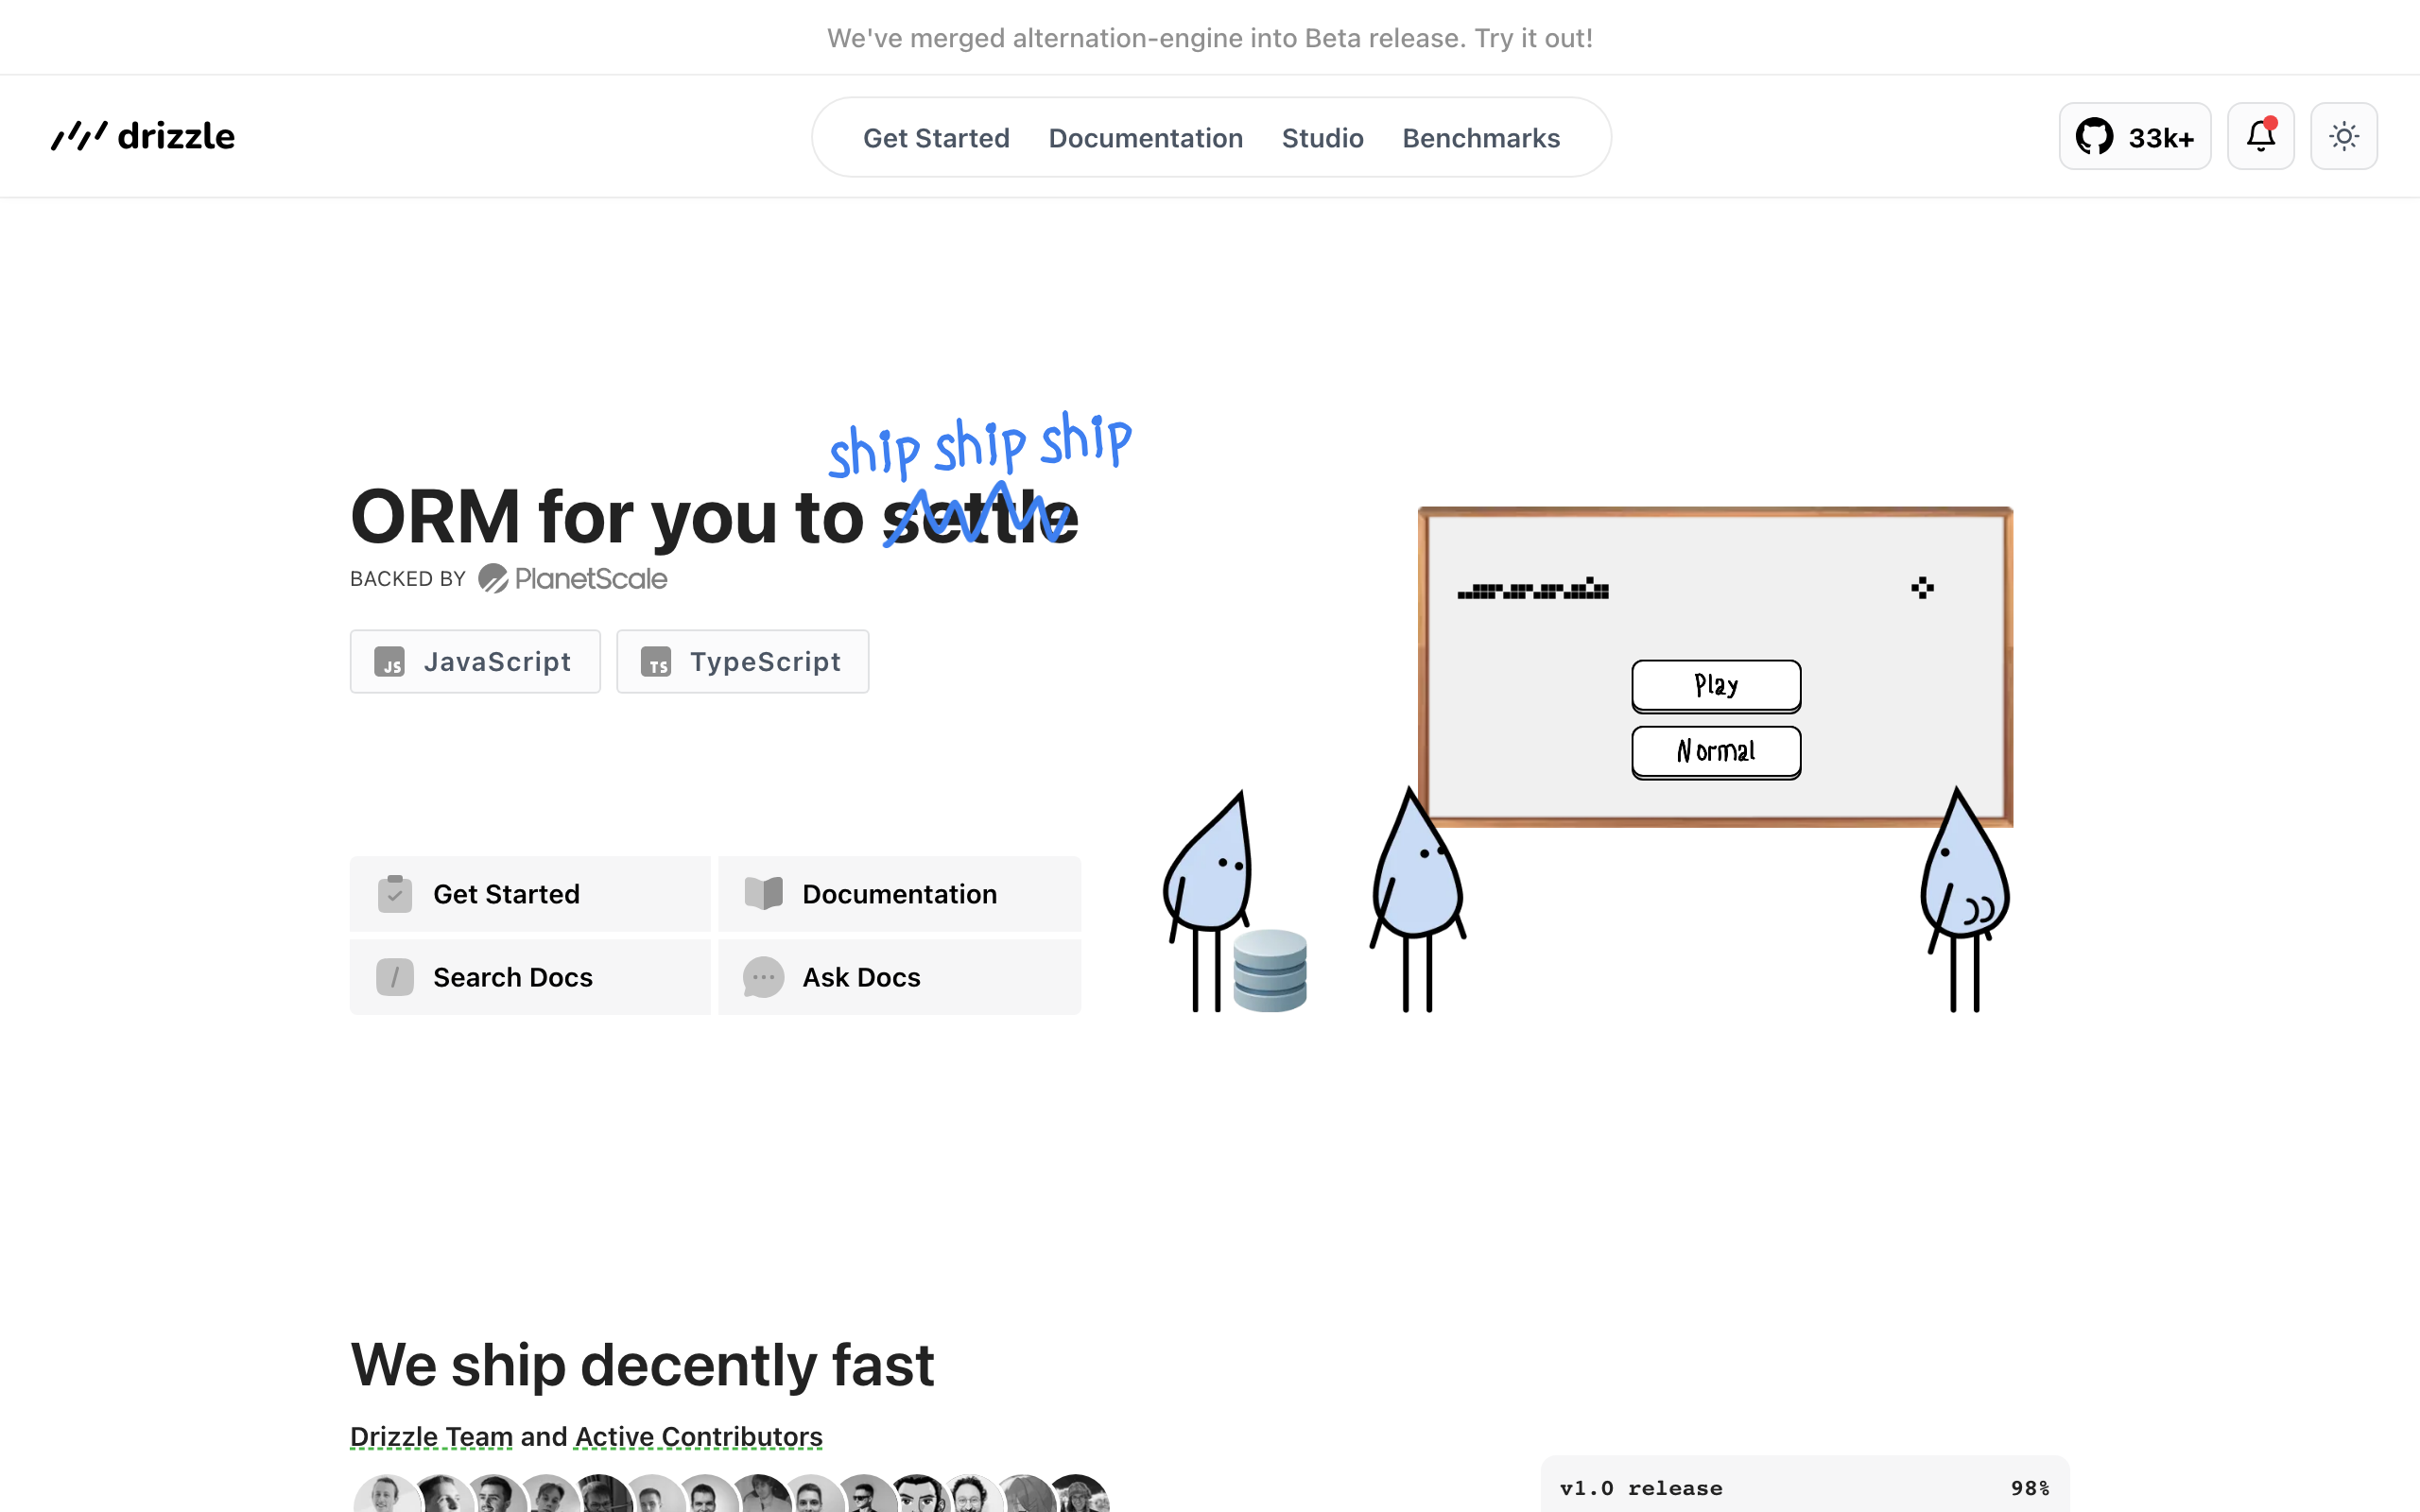2420x1512 pixels.
Task: Navigate to Benchmarks page
Action: 1480,138
